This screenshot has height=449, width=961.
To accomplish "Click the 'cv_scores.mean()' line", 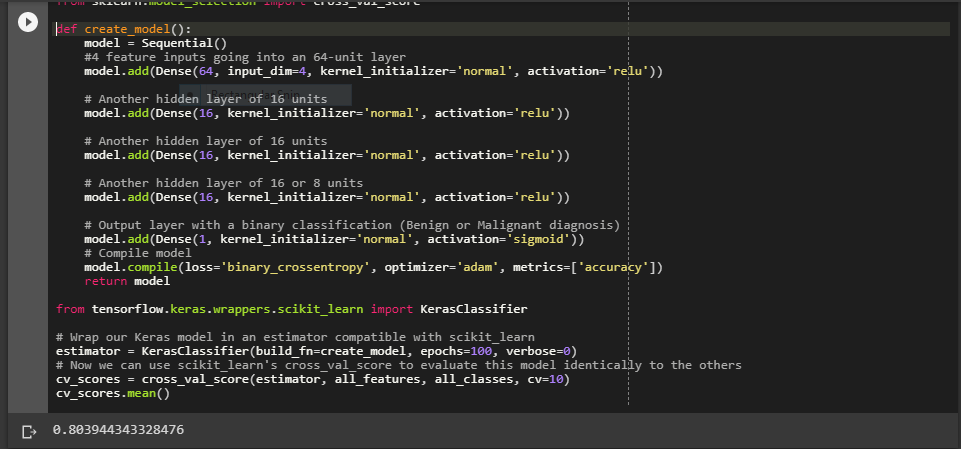I will (x=113, y=394).
